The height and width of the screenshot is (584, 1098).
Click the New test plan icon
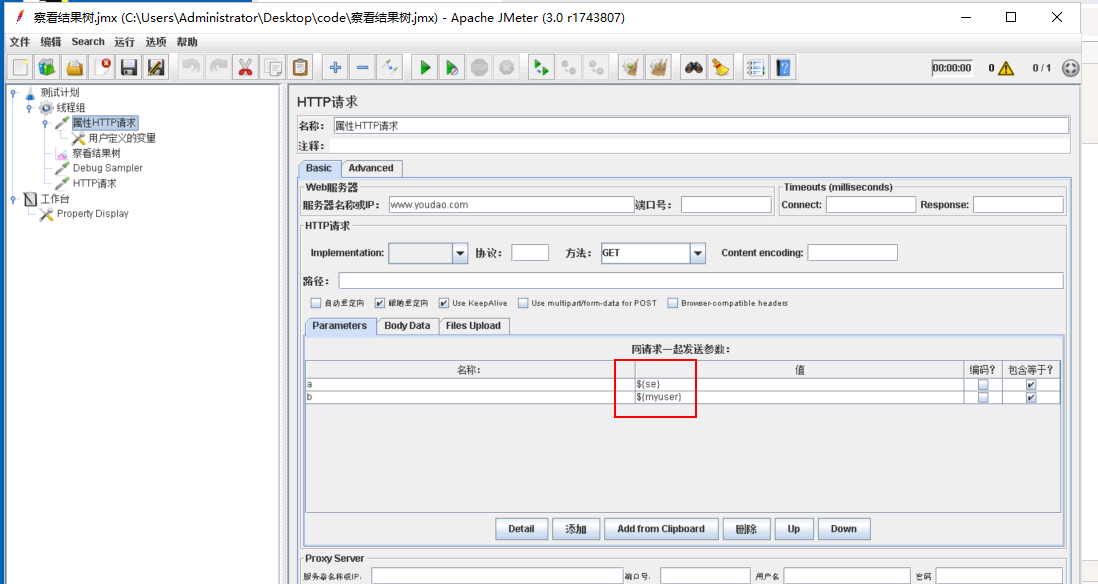click(20, 67)
